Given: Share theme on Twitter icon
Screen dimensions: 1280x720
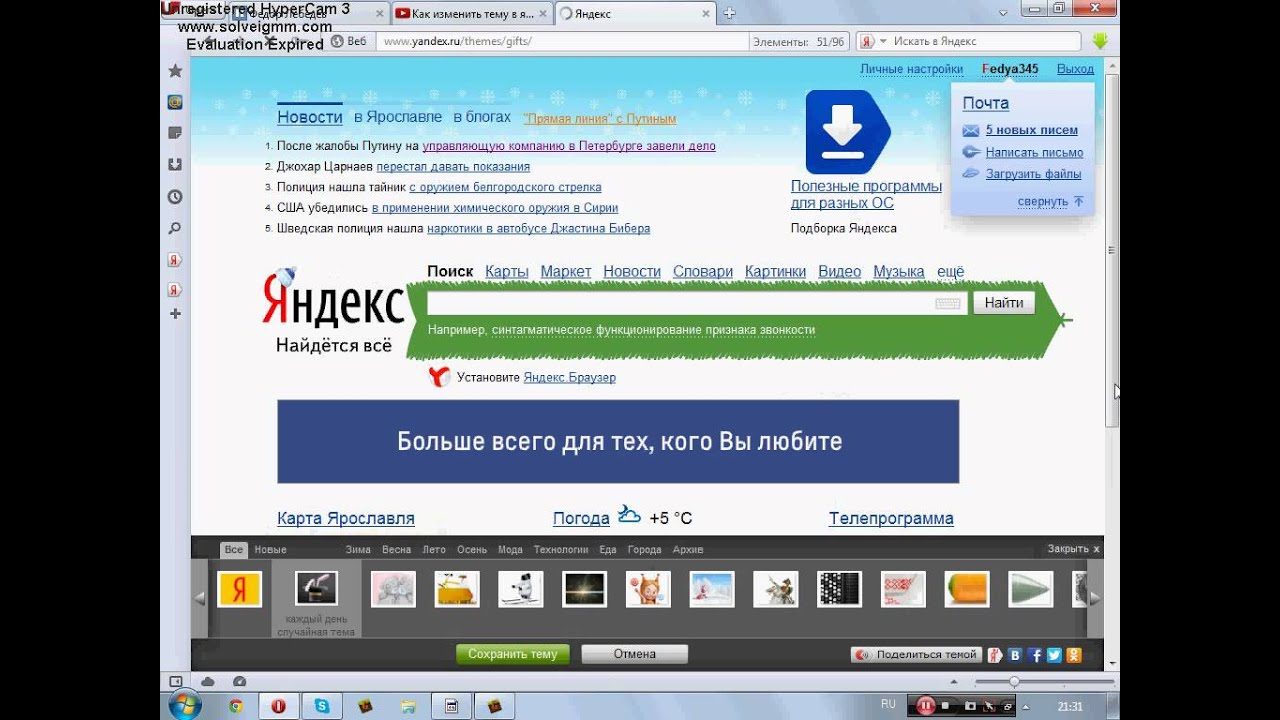Looking at the screenshot, I should pos(1054,655).
